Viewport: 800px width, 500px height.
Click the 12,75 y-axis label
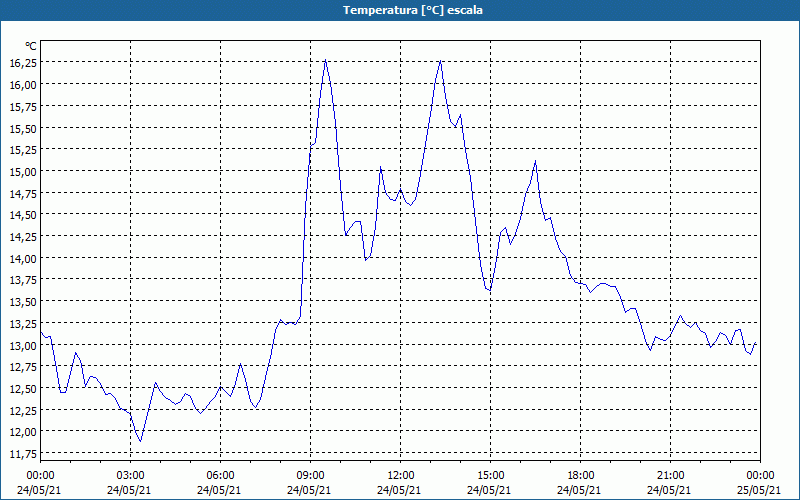pyautogui.click(x=23, y=367)
